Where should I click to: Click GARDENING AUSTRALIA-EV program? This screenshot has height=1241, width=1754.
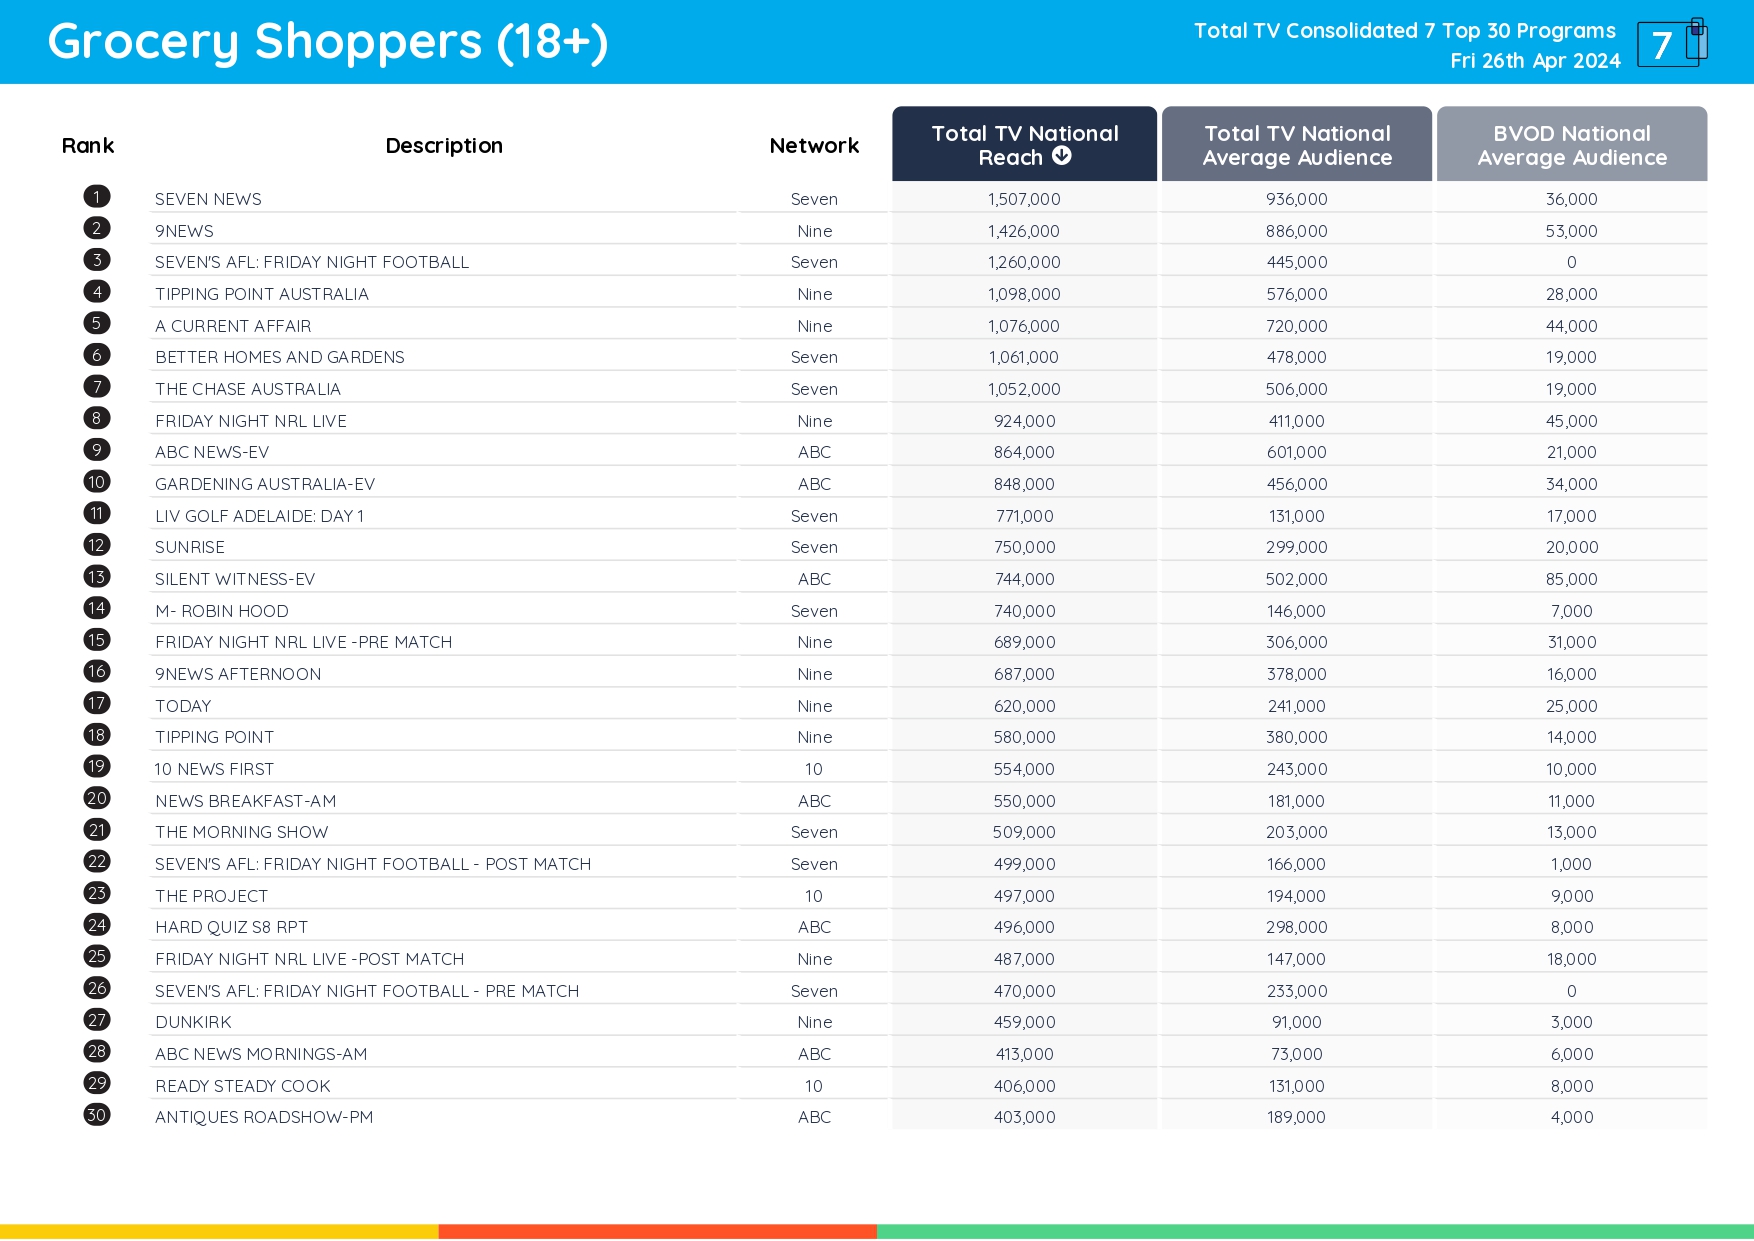(x=265, y=484)
